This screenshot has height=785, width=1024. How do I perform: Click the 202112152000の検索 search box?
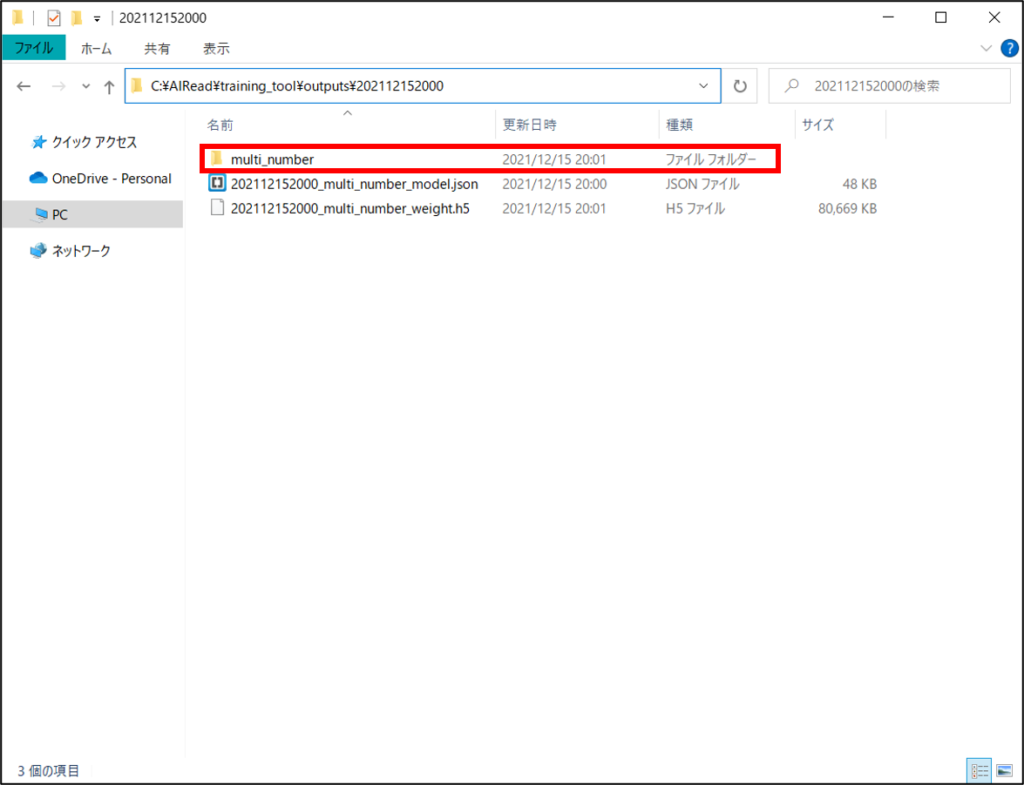tap(889, 86)
